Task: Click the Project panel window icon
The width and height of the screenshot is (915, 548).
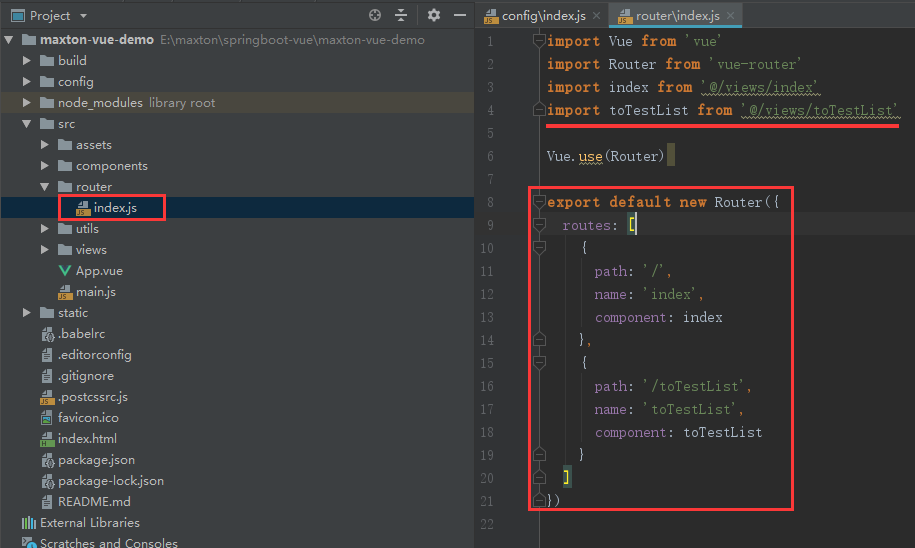Action: click(18, 16)
